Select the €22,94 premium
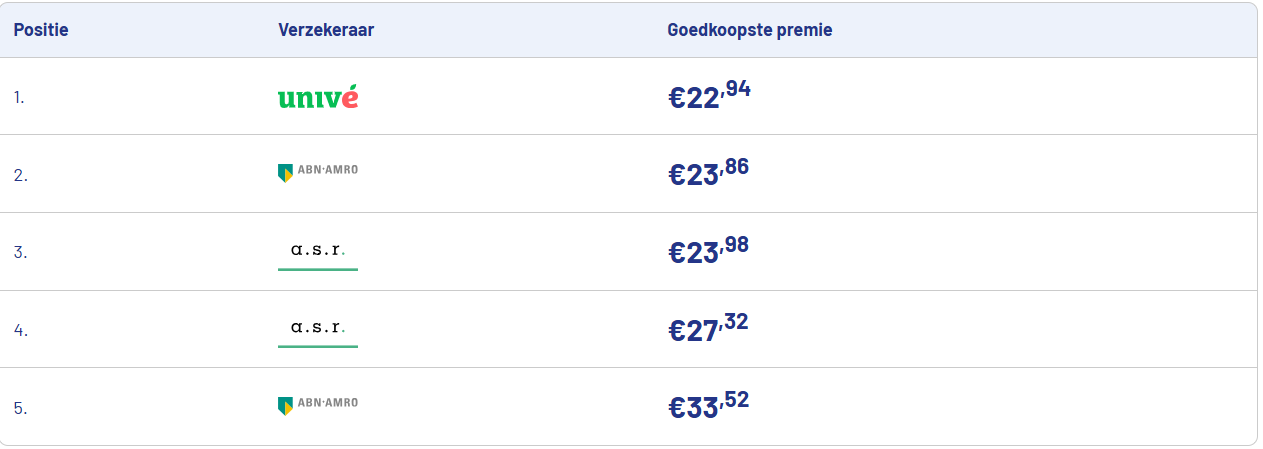This screenshot has width=1263, height=449. click(x=709, y=95)
